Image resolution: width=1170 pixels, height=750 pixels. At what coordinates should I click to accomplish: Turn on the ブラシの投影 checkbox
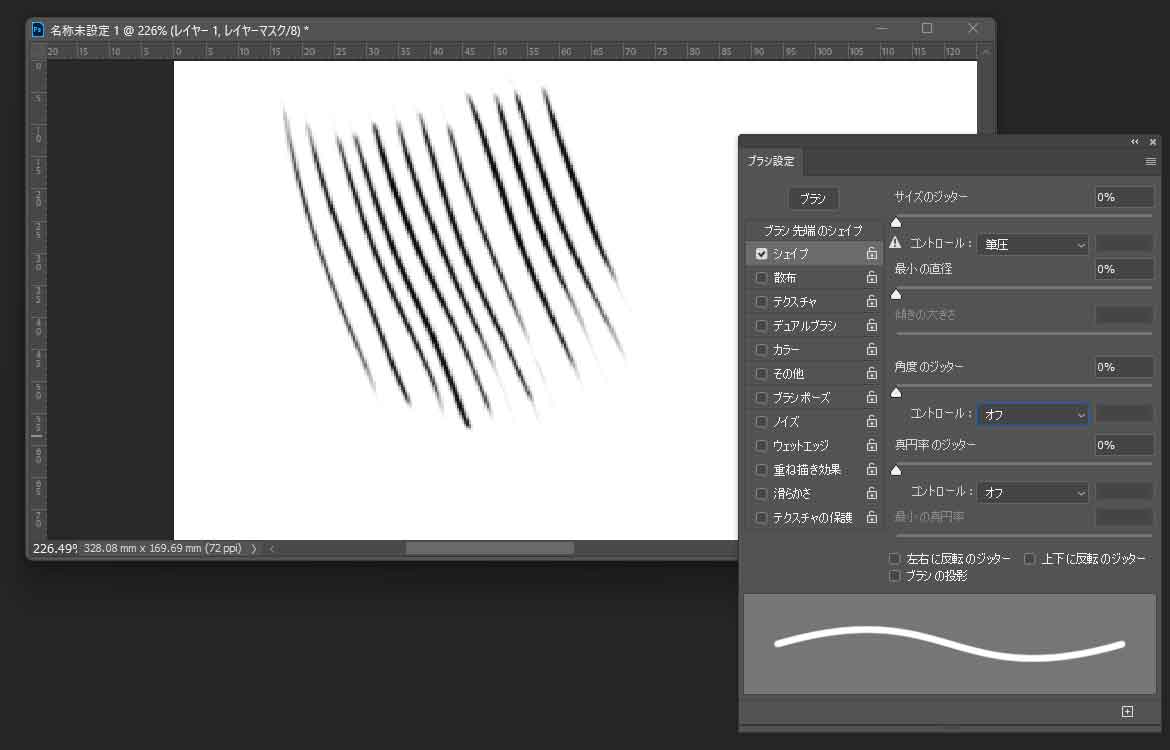[x=895, y=576]
